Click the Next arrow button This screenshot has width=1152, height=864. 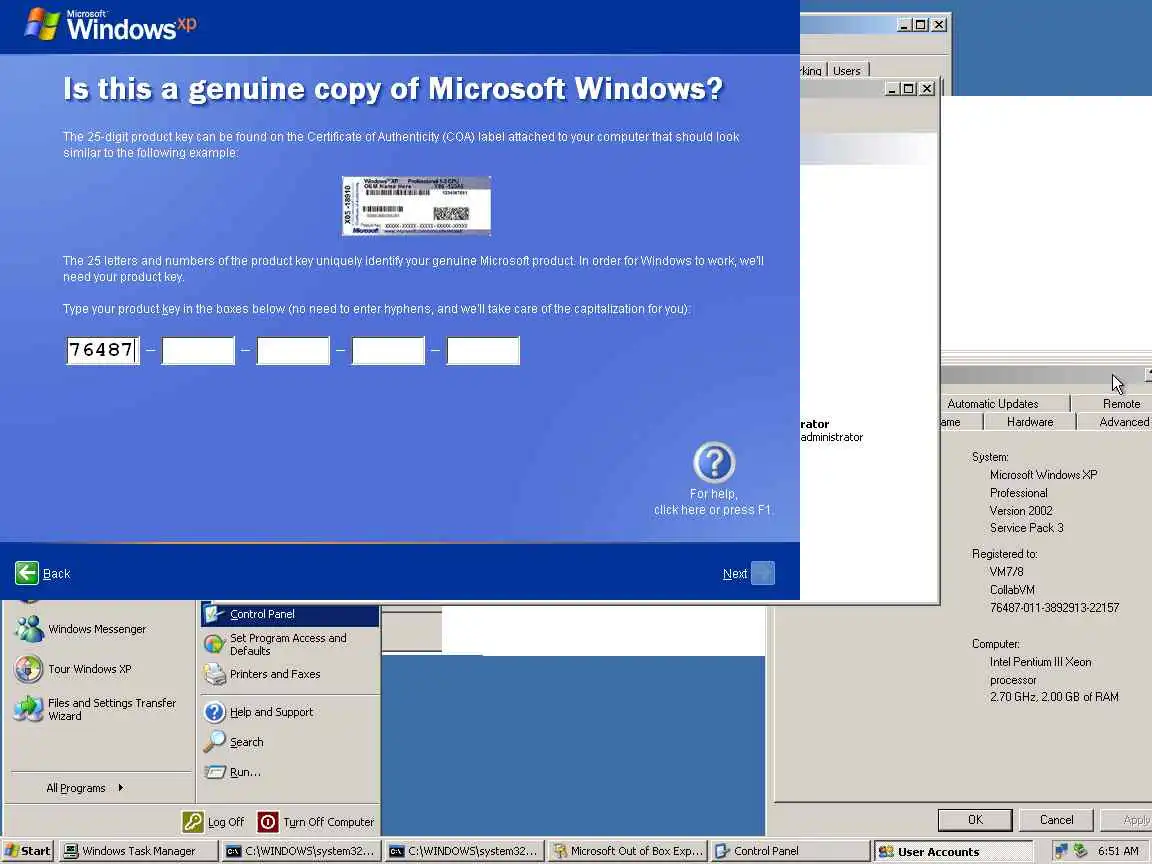point(763,573)
